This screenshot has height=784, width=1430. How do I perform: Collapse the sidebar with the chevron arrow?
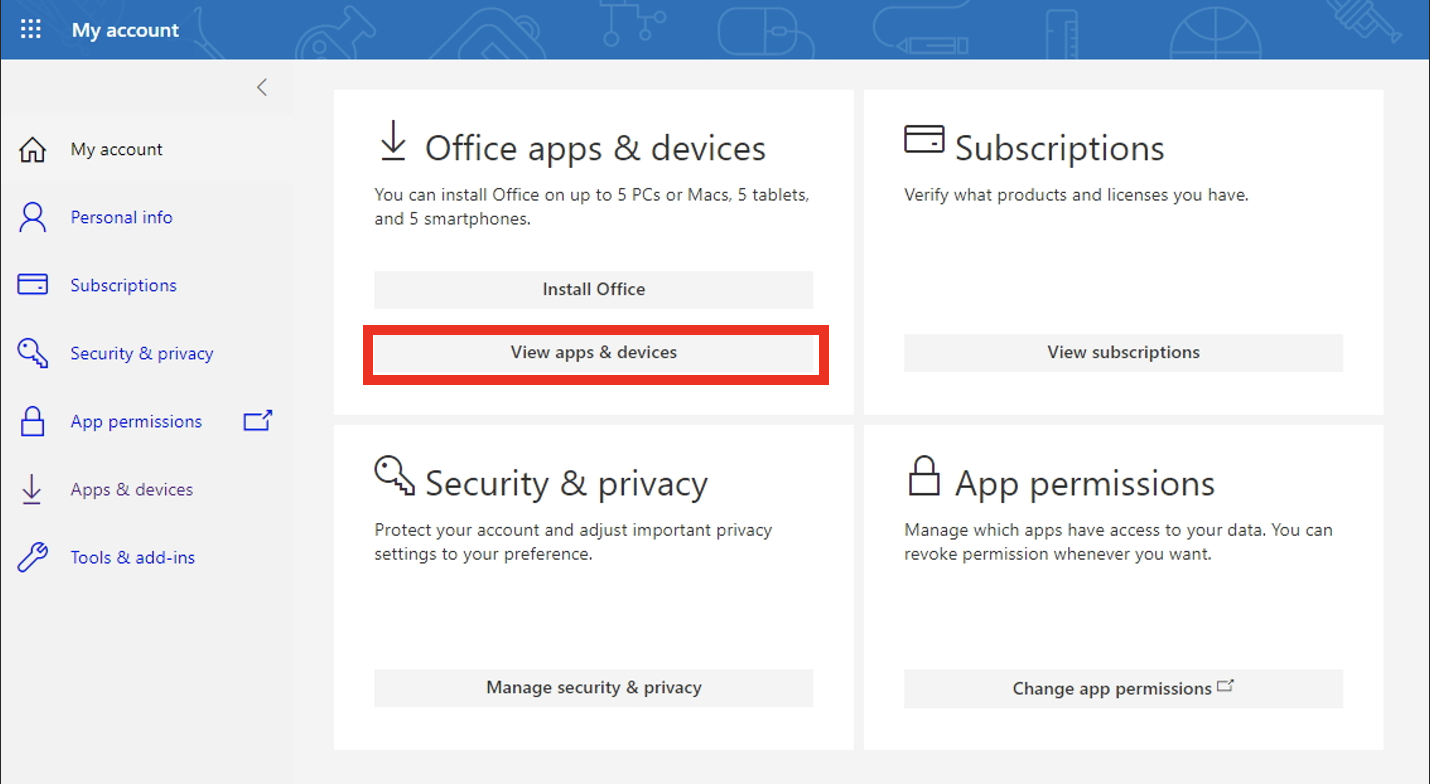[262, 87]
